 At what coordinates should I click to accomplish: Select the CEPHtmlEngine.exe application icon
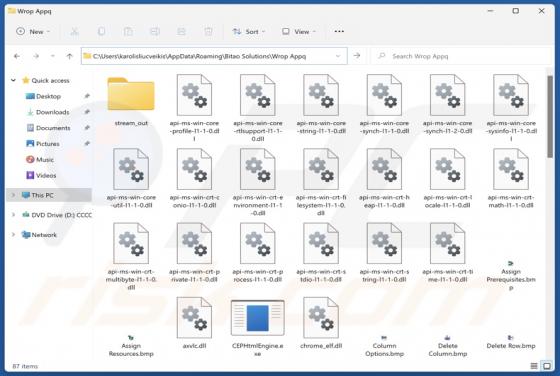[258, 317]
